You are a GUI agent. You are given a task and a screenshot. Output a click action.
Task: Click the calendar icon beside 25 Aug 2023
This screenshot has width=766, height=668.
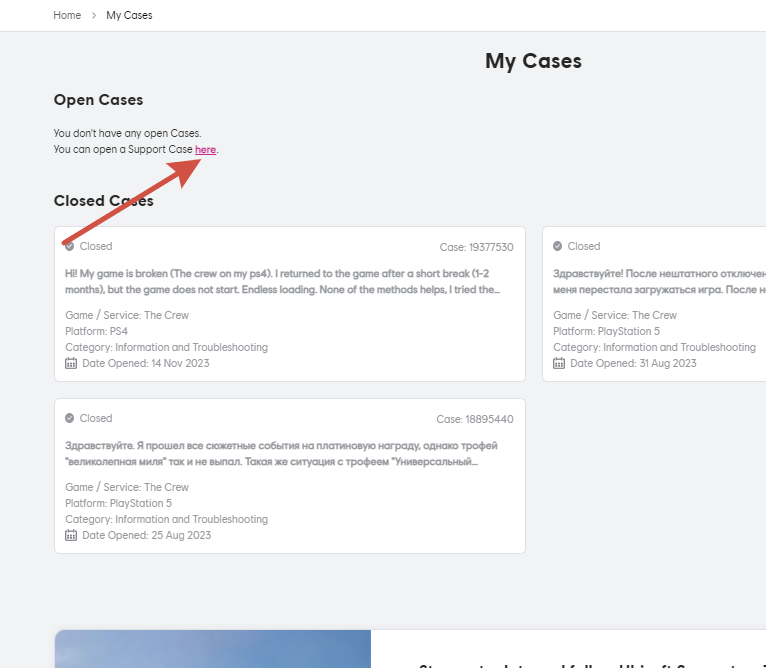pyautogui.click(x=71, y=535)
